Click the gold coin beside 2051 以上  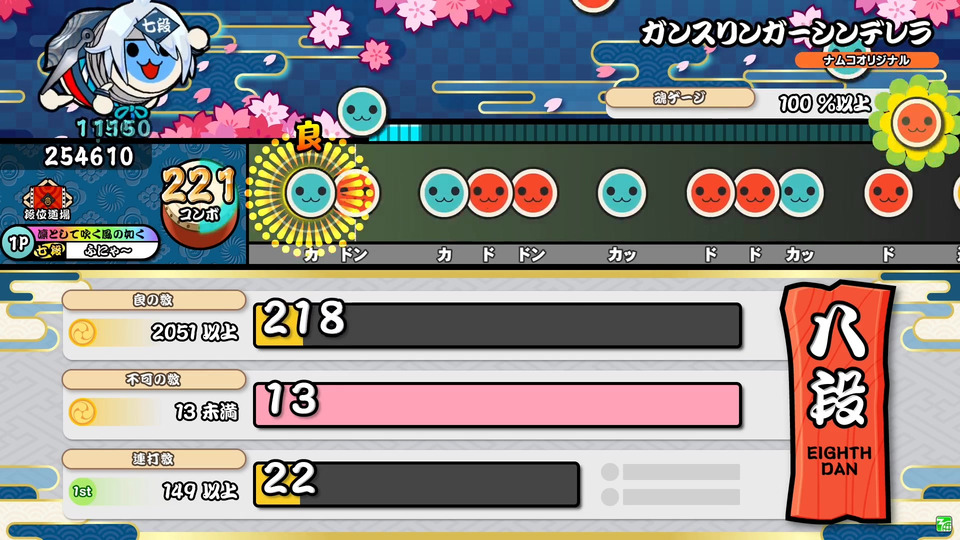pyautogui.click(x=82, y=333)
